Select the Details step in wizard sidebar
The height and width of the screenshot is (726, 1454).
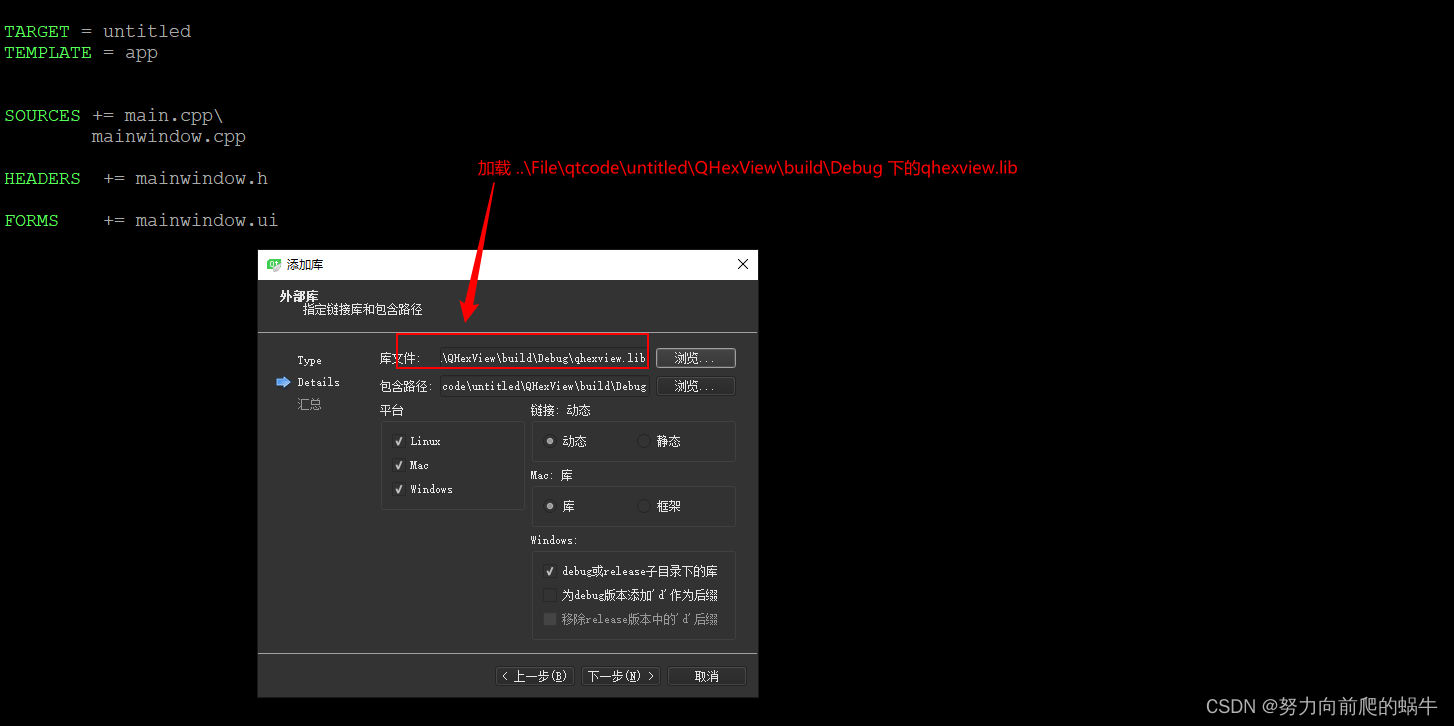(318, 382)
